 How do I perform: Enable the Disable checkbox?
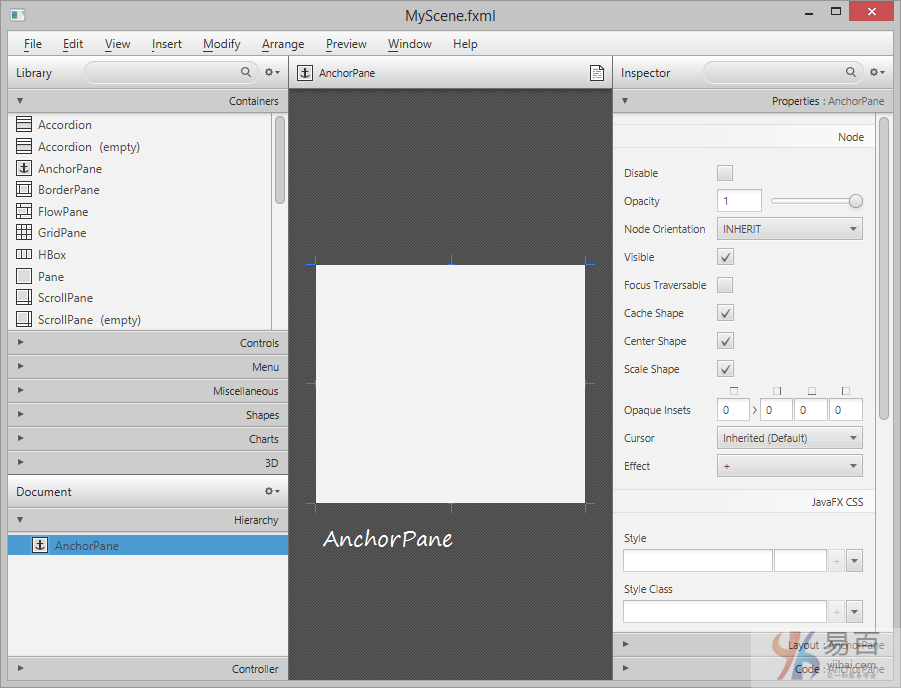coord(725,173)
